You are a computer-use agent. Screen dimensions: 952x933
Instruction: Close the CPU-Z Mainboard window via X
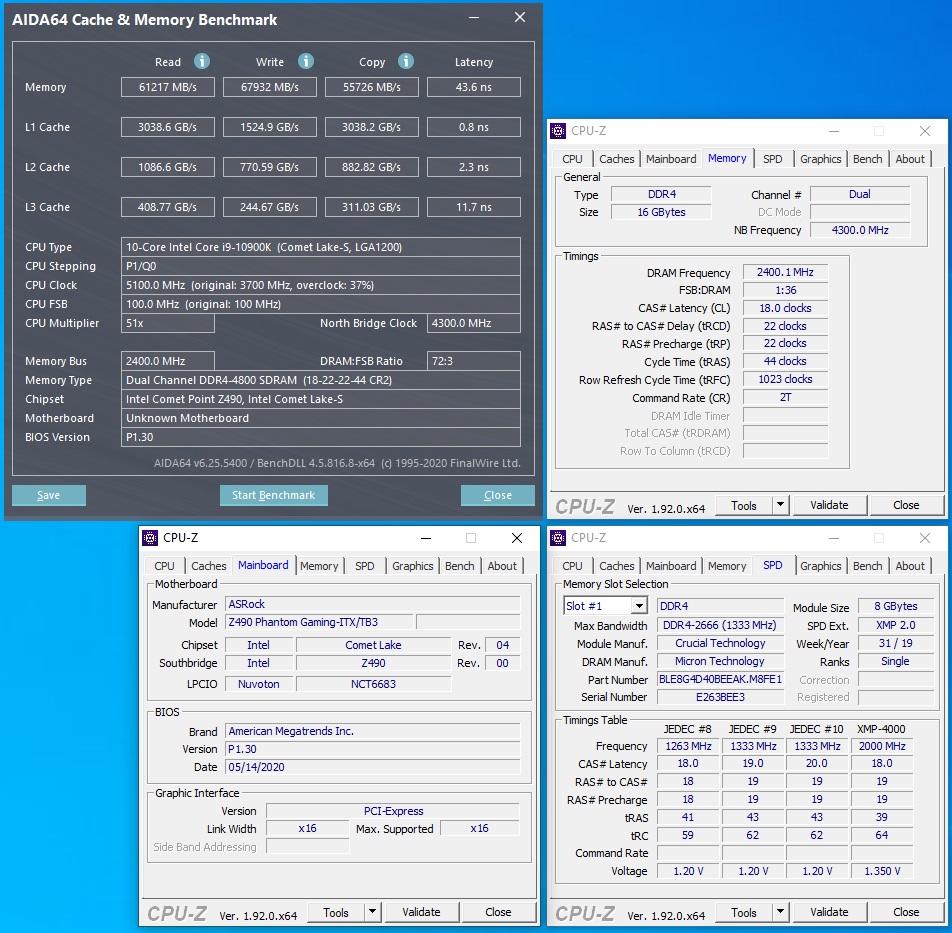[x=517, y=538]
